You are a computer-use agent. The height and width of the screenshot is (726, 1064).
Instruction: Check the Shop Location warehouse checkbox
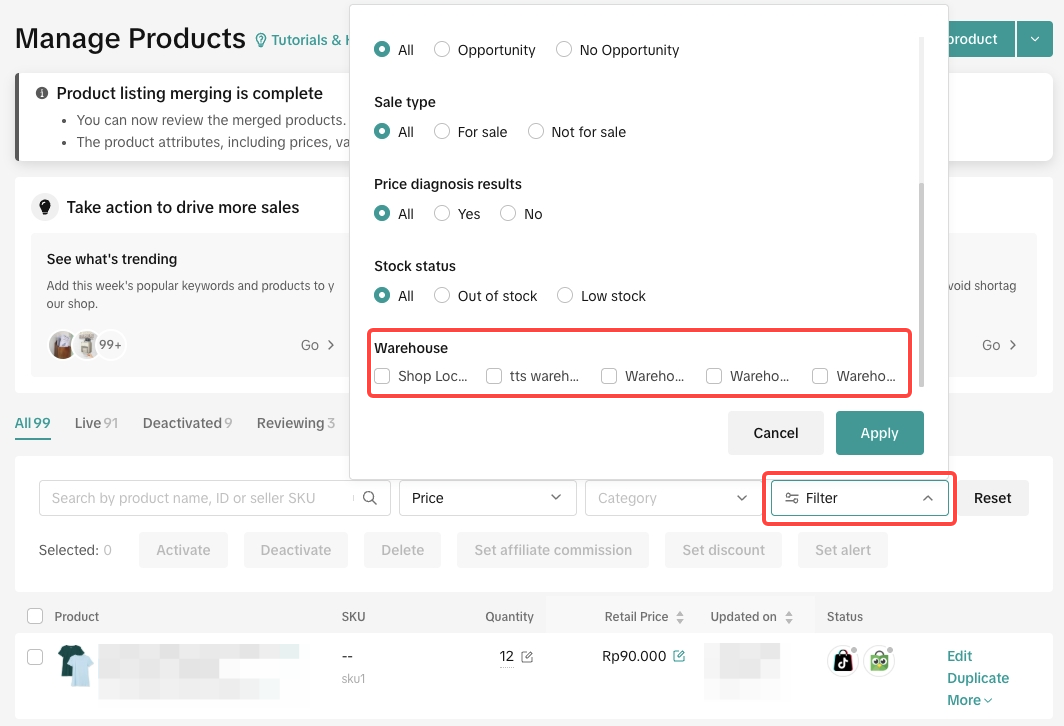pos(382,376)
